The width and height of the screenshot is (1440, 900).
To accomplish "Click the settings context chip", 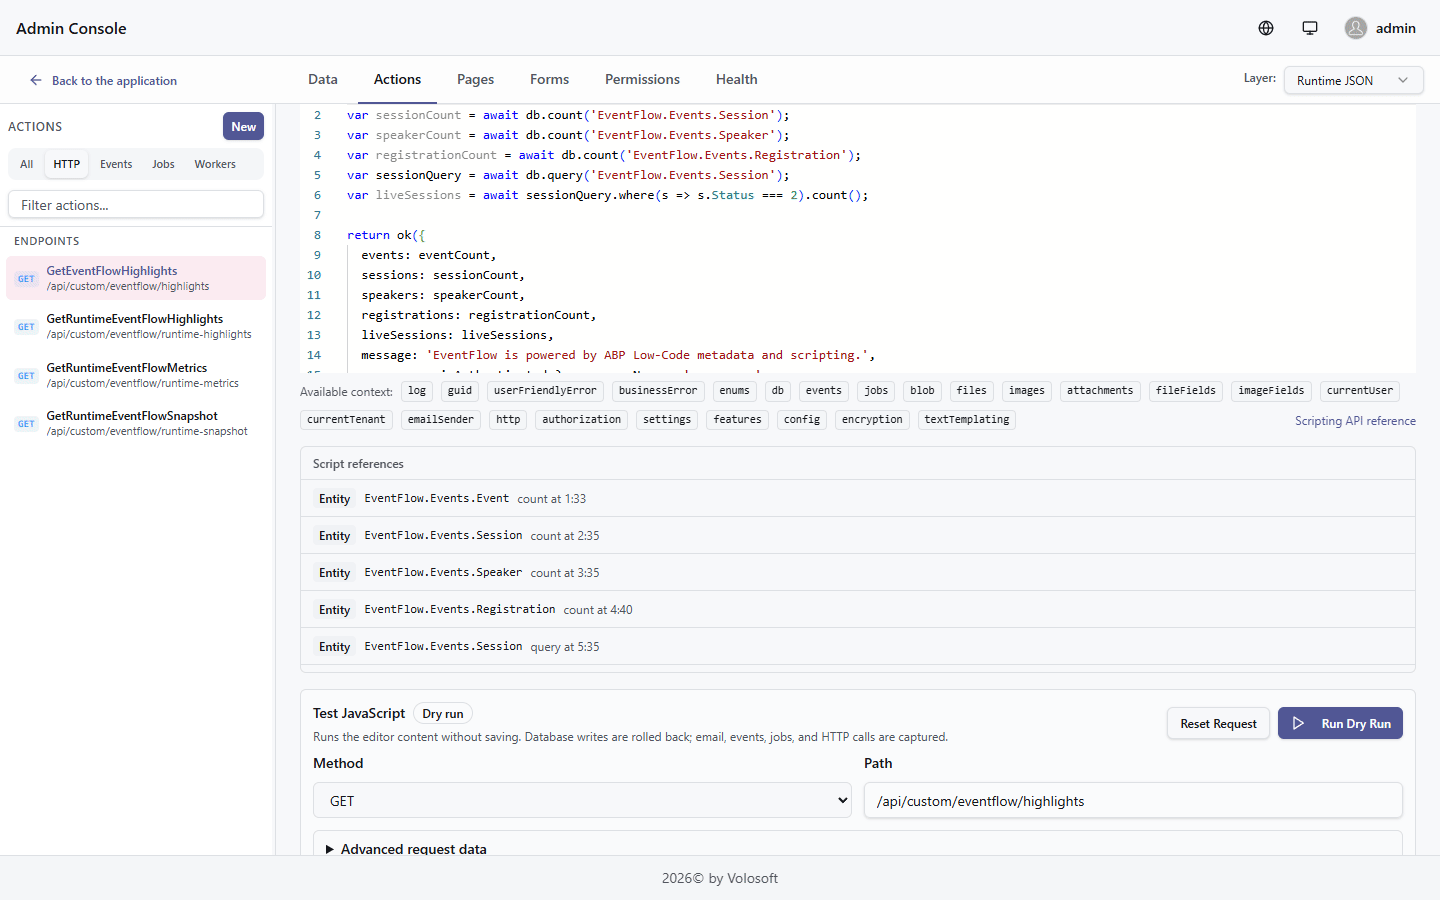I will point(667,420).
